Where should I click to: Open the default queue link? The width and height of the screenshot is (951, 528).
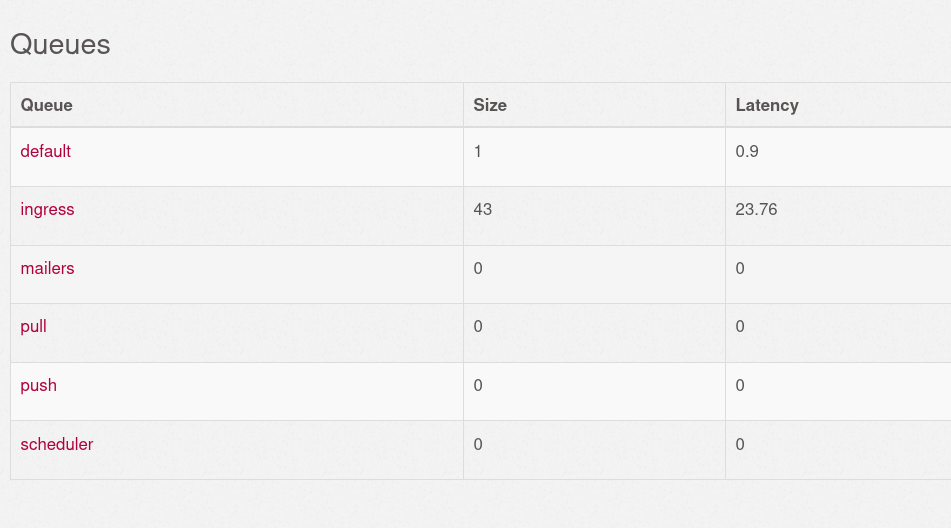pos(45,151)
